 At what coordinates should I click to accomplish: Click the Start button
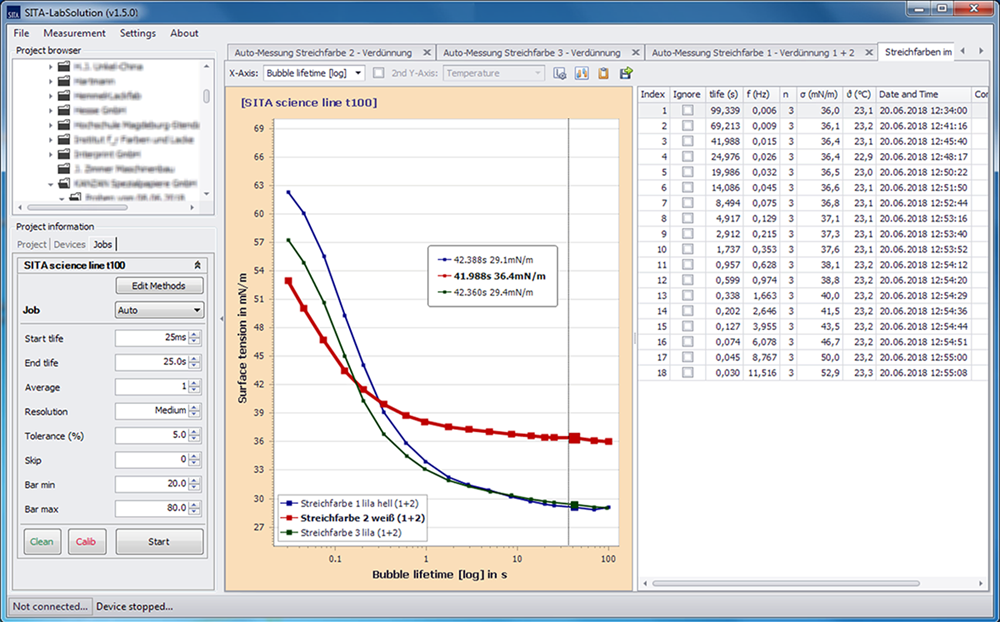pyautogui.click(x=159, y=542)
